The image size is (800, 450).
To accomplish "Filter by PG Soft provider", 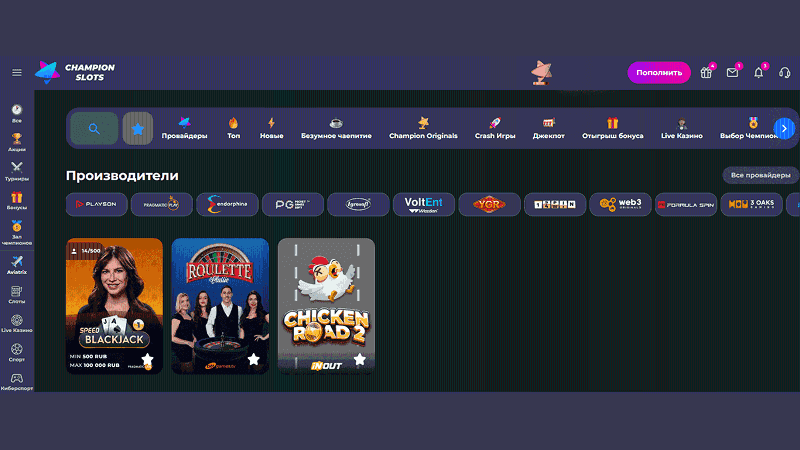I will tap(293, 204).
